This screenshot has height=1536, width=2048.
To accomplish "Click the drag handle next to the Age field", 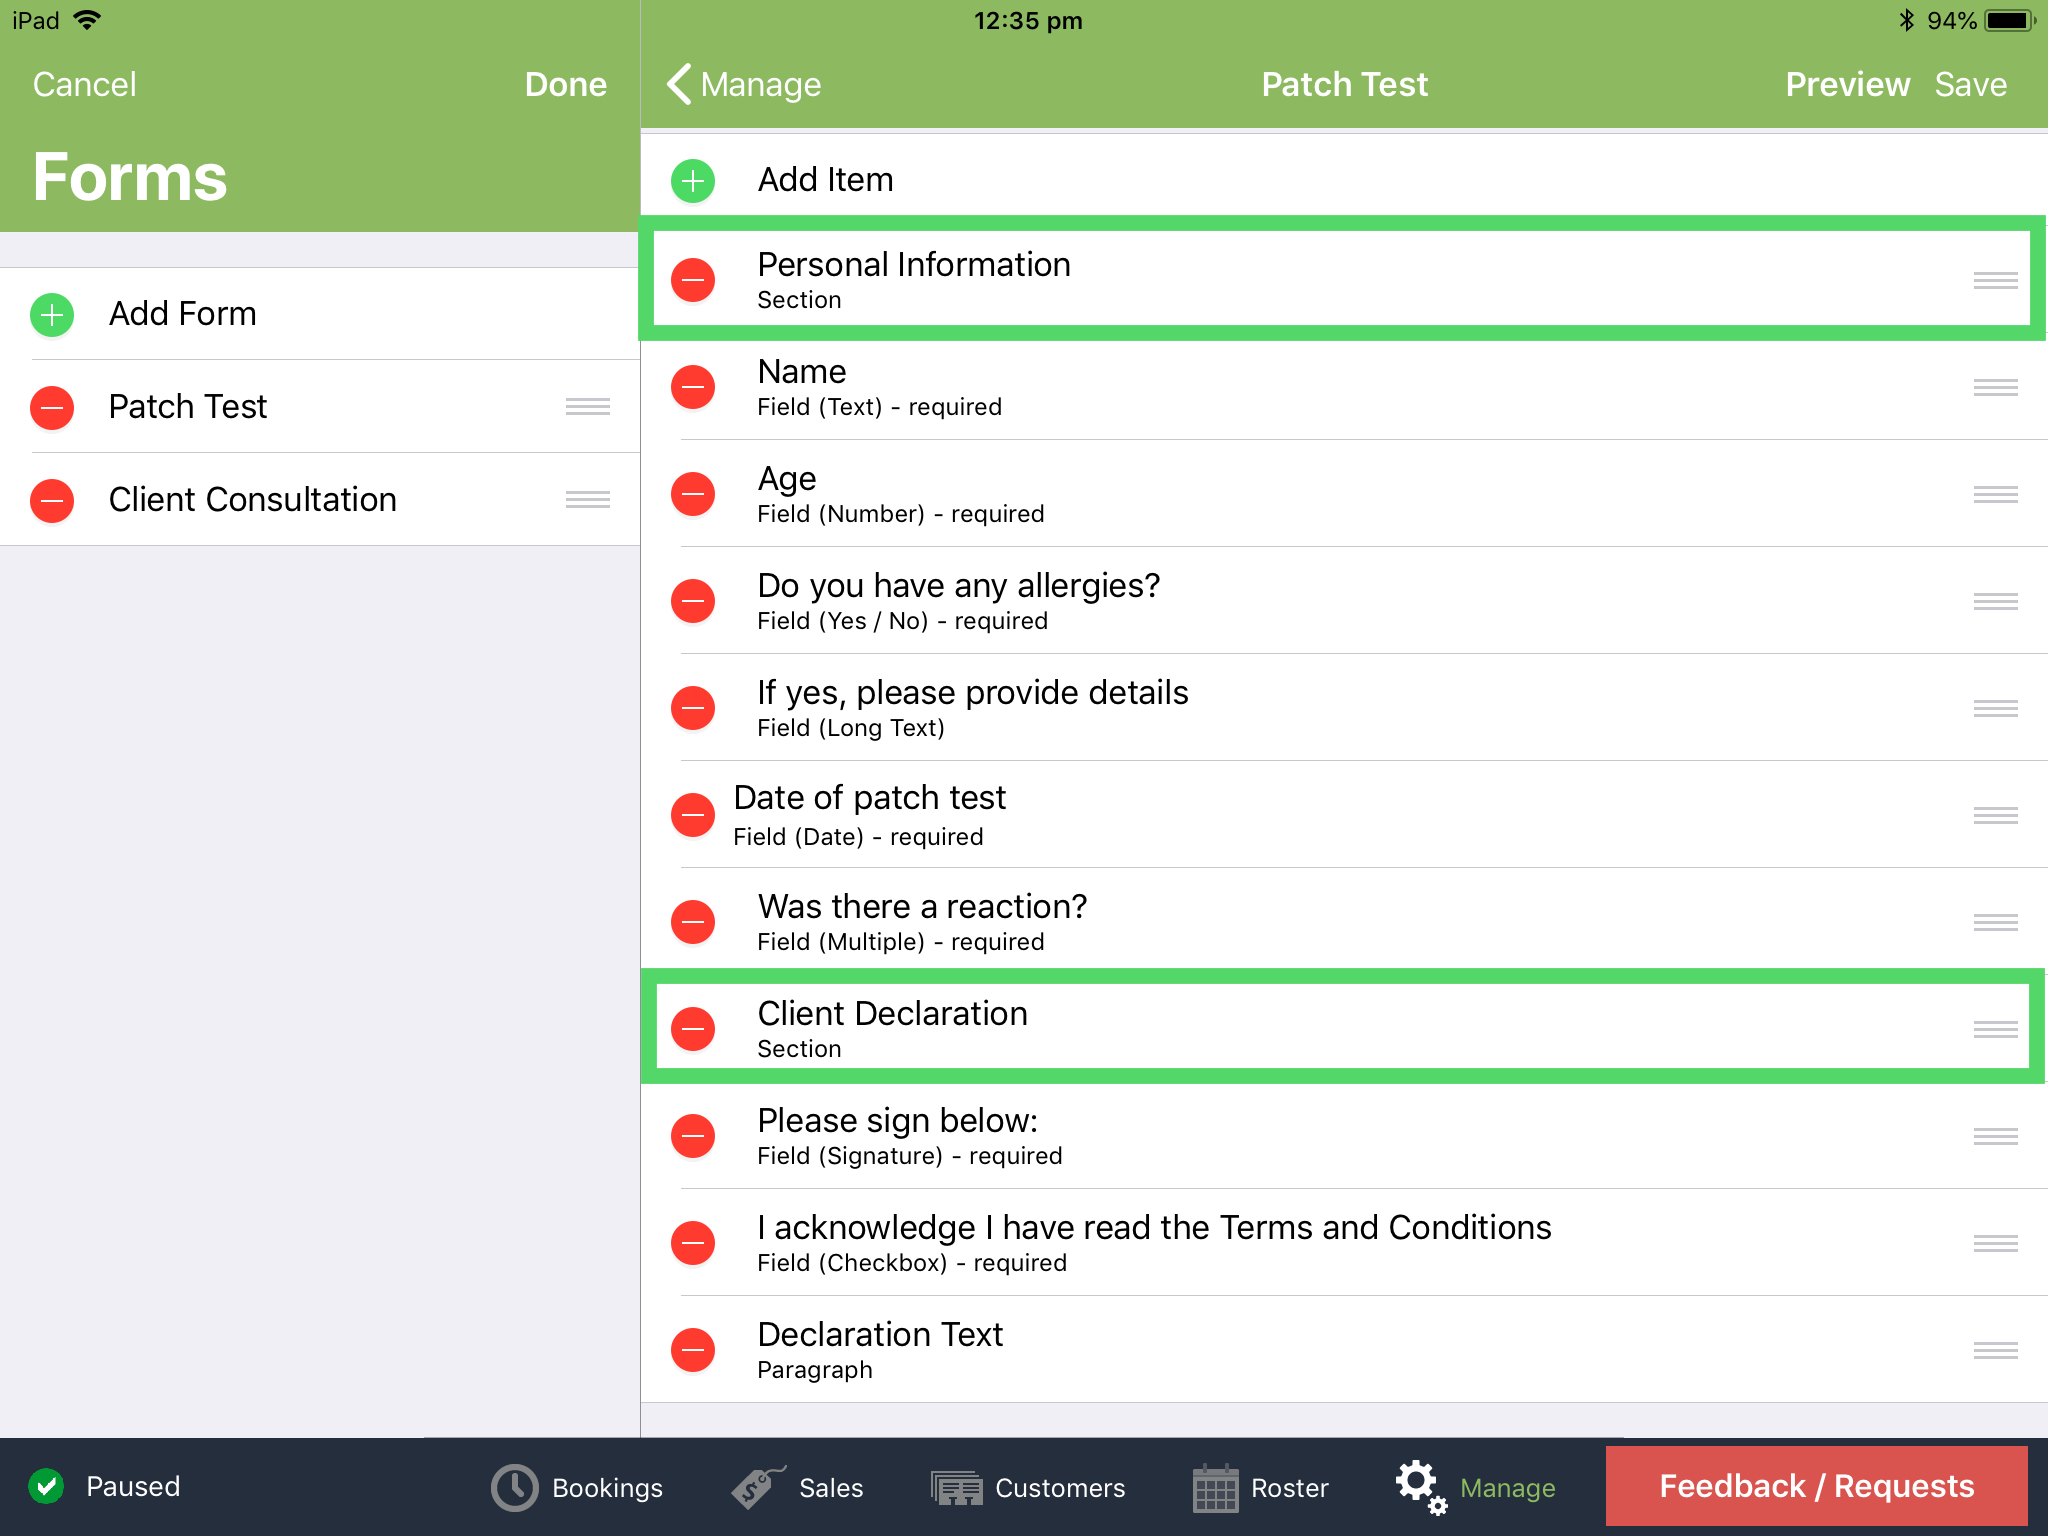I will (1995, 494).
